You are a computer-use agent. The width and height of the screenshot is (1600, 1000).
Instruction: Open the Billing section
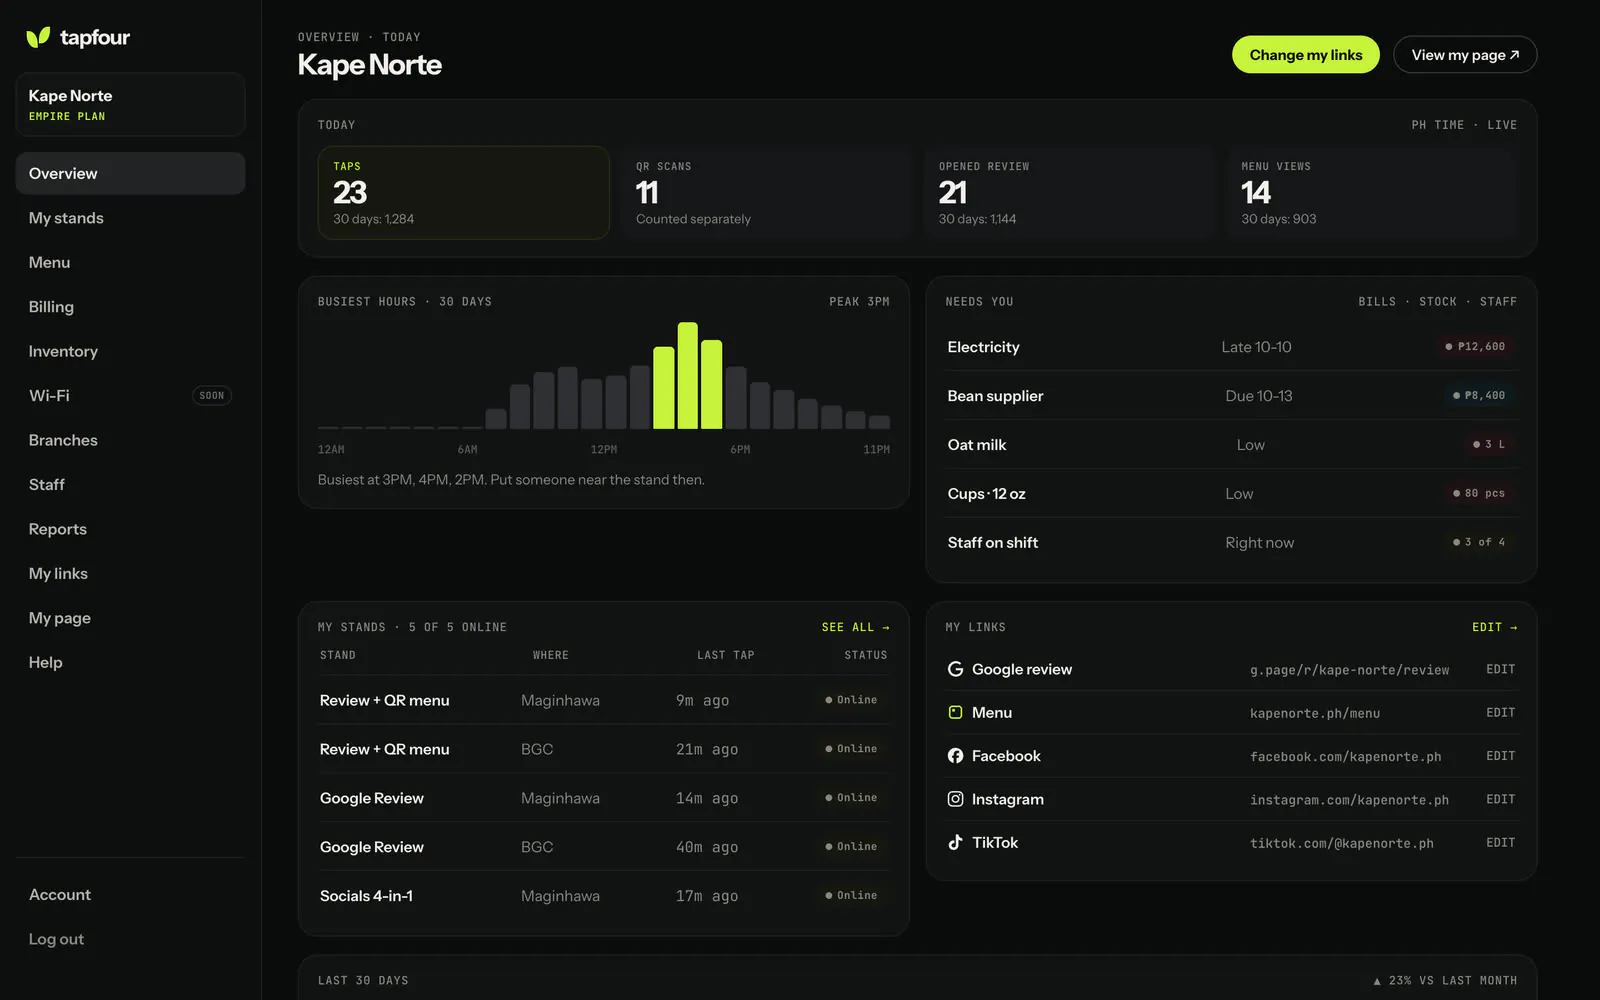130,307
